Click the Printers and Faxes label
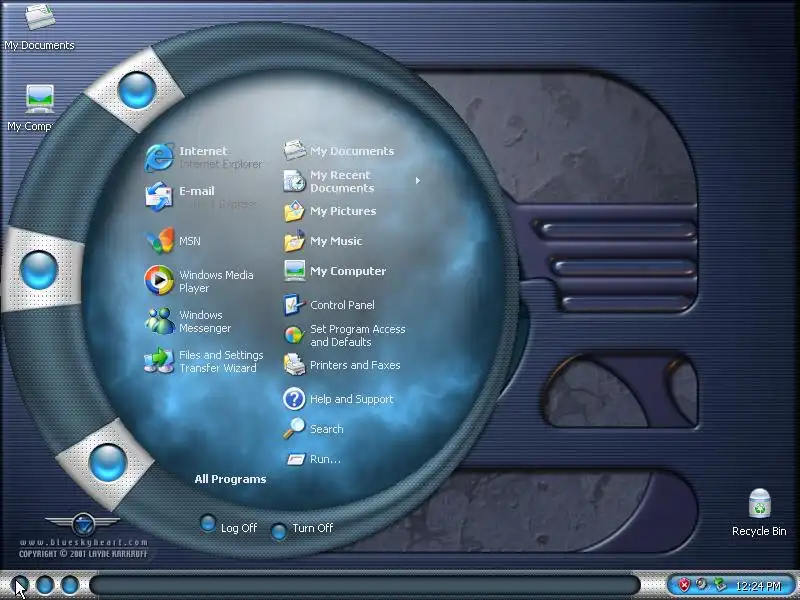This screenshot has height=600, width=800. tap(355, 365)
